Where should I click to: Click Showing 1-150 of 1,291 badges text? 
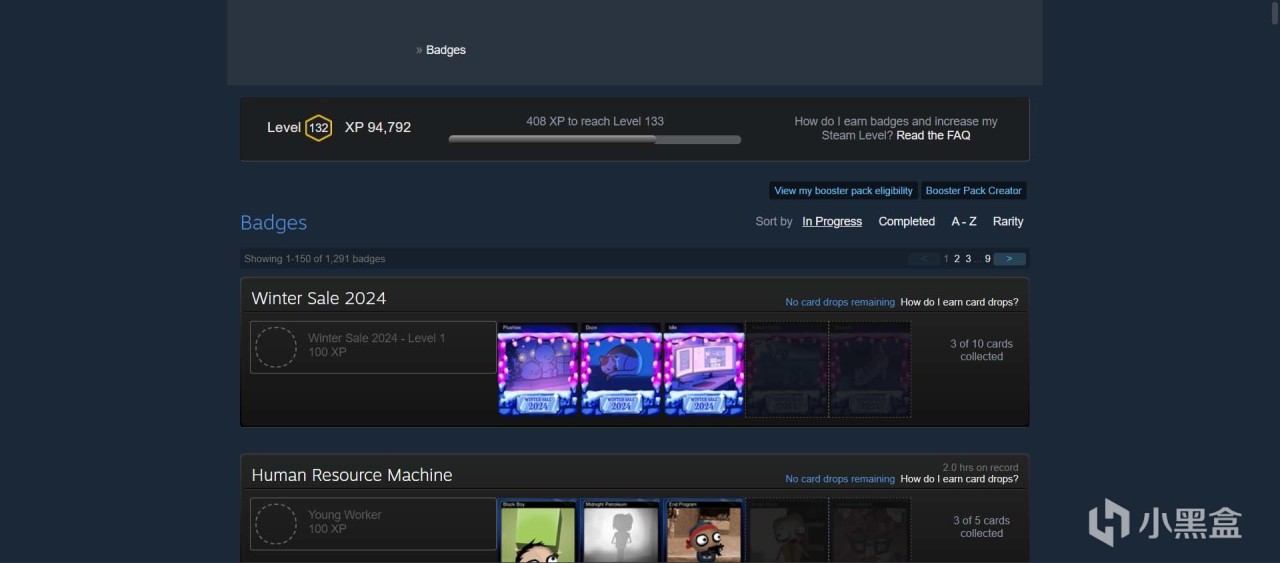tap(315, 259)
